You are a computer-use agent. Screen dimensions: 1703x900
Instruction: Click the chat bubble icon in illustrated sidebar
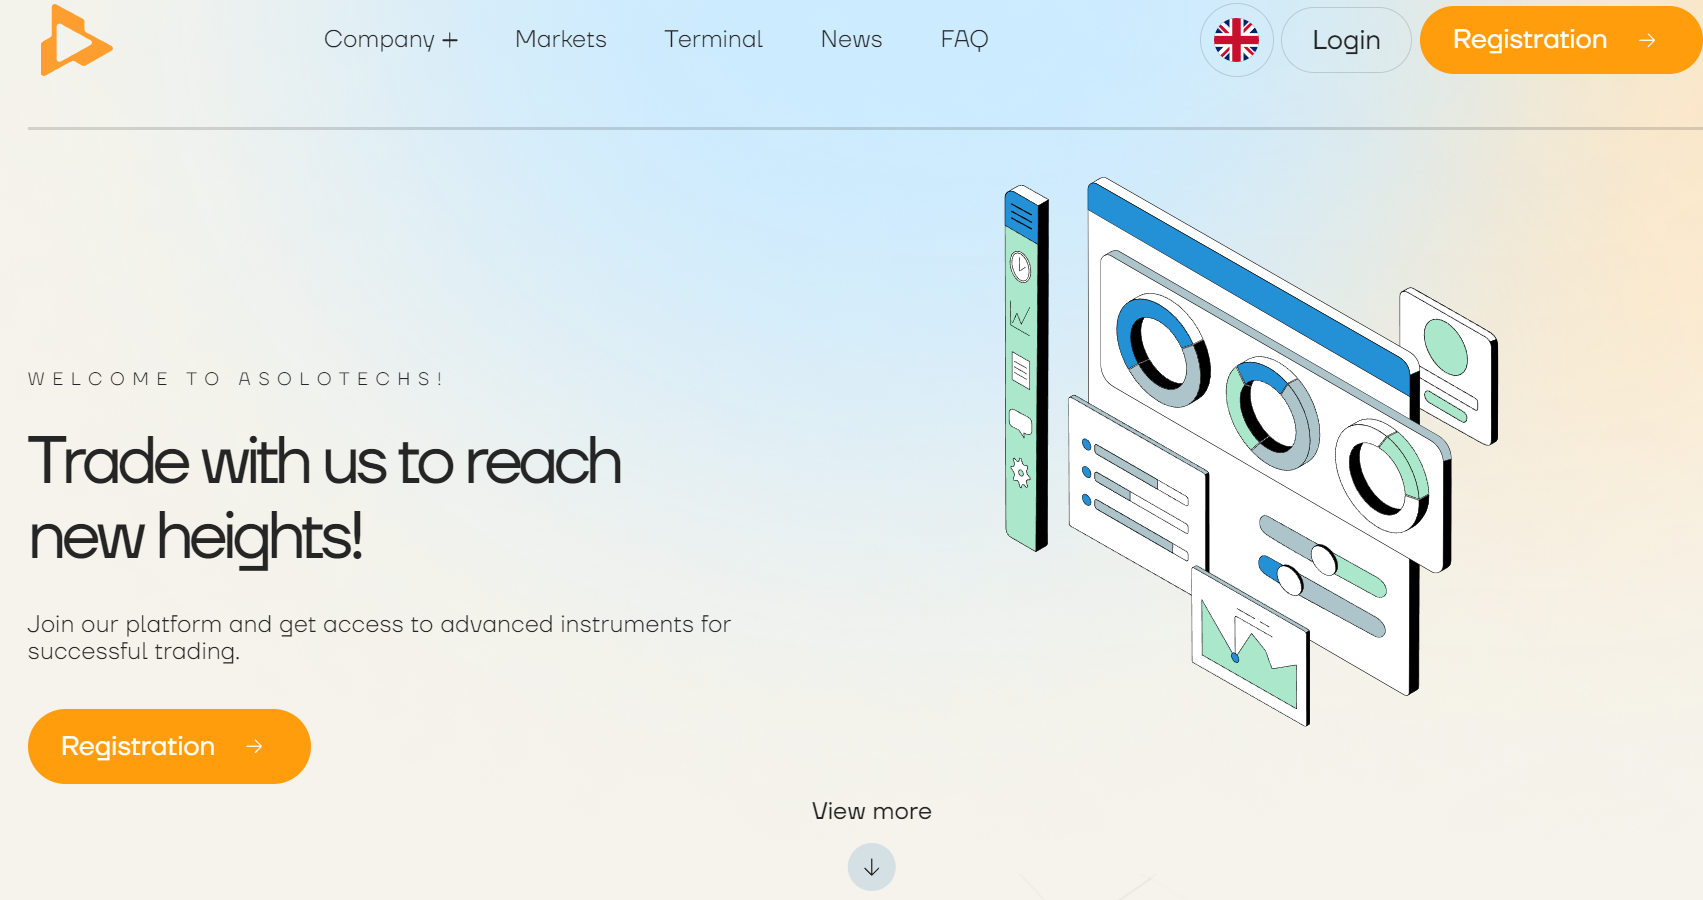[x=1020, y=422]
